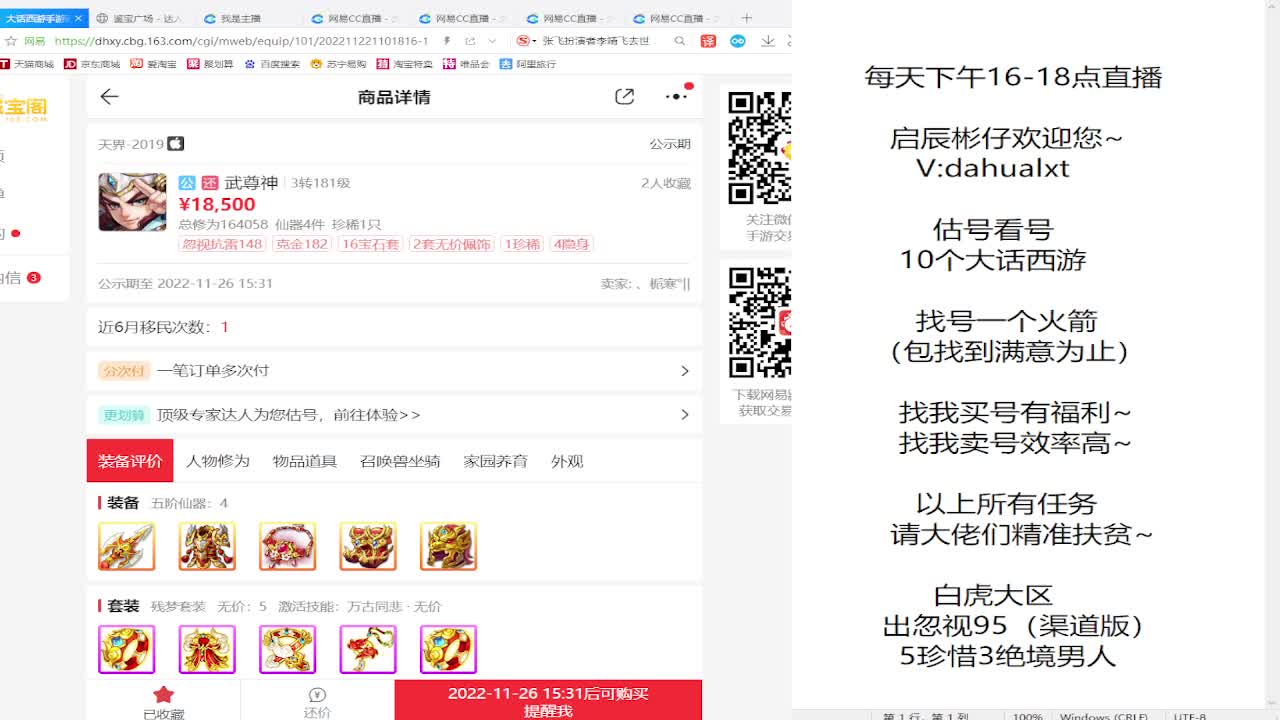Switch to the 物品道具 tab
This screenshot has width=1280, height=720.
pyautogui.click(x=305, y=461)
